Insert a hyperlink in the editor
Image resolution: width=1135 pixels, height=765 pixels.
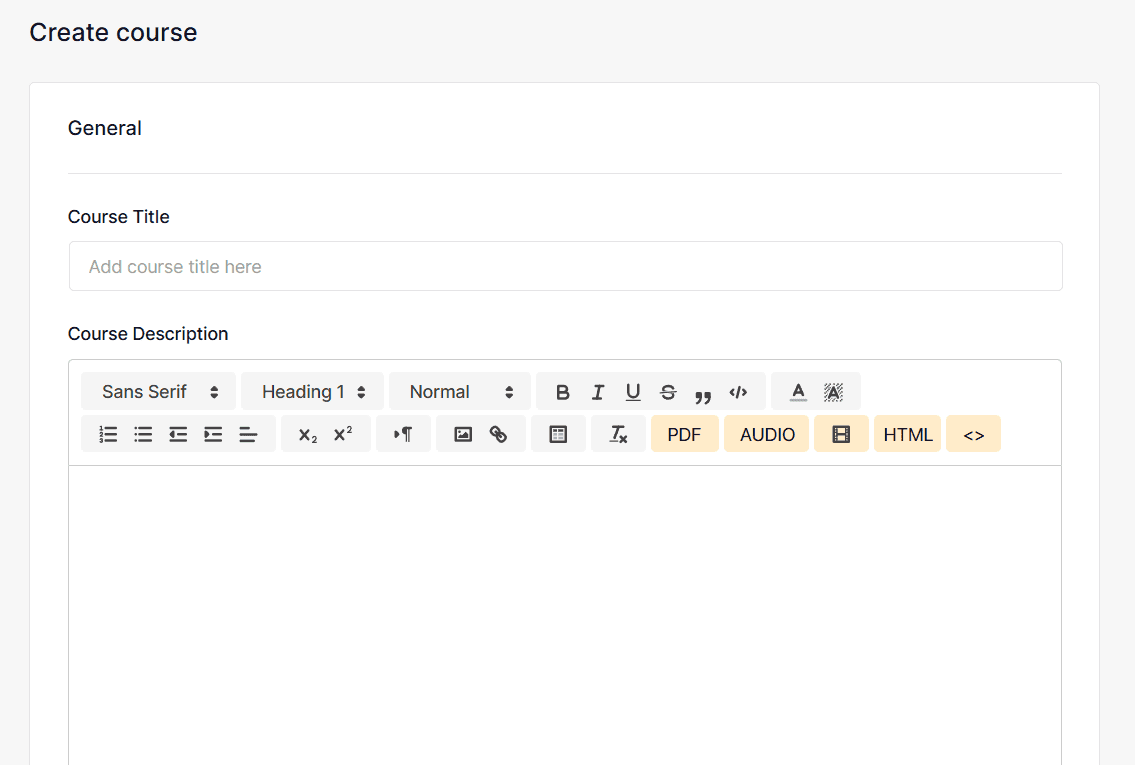pos(498,433)
